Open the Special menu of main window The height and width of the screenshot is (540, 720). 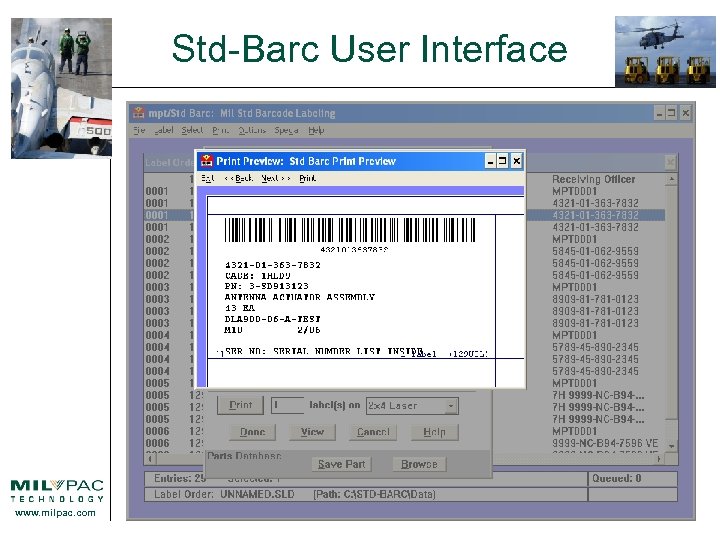pos(287,130)
